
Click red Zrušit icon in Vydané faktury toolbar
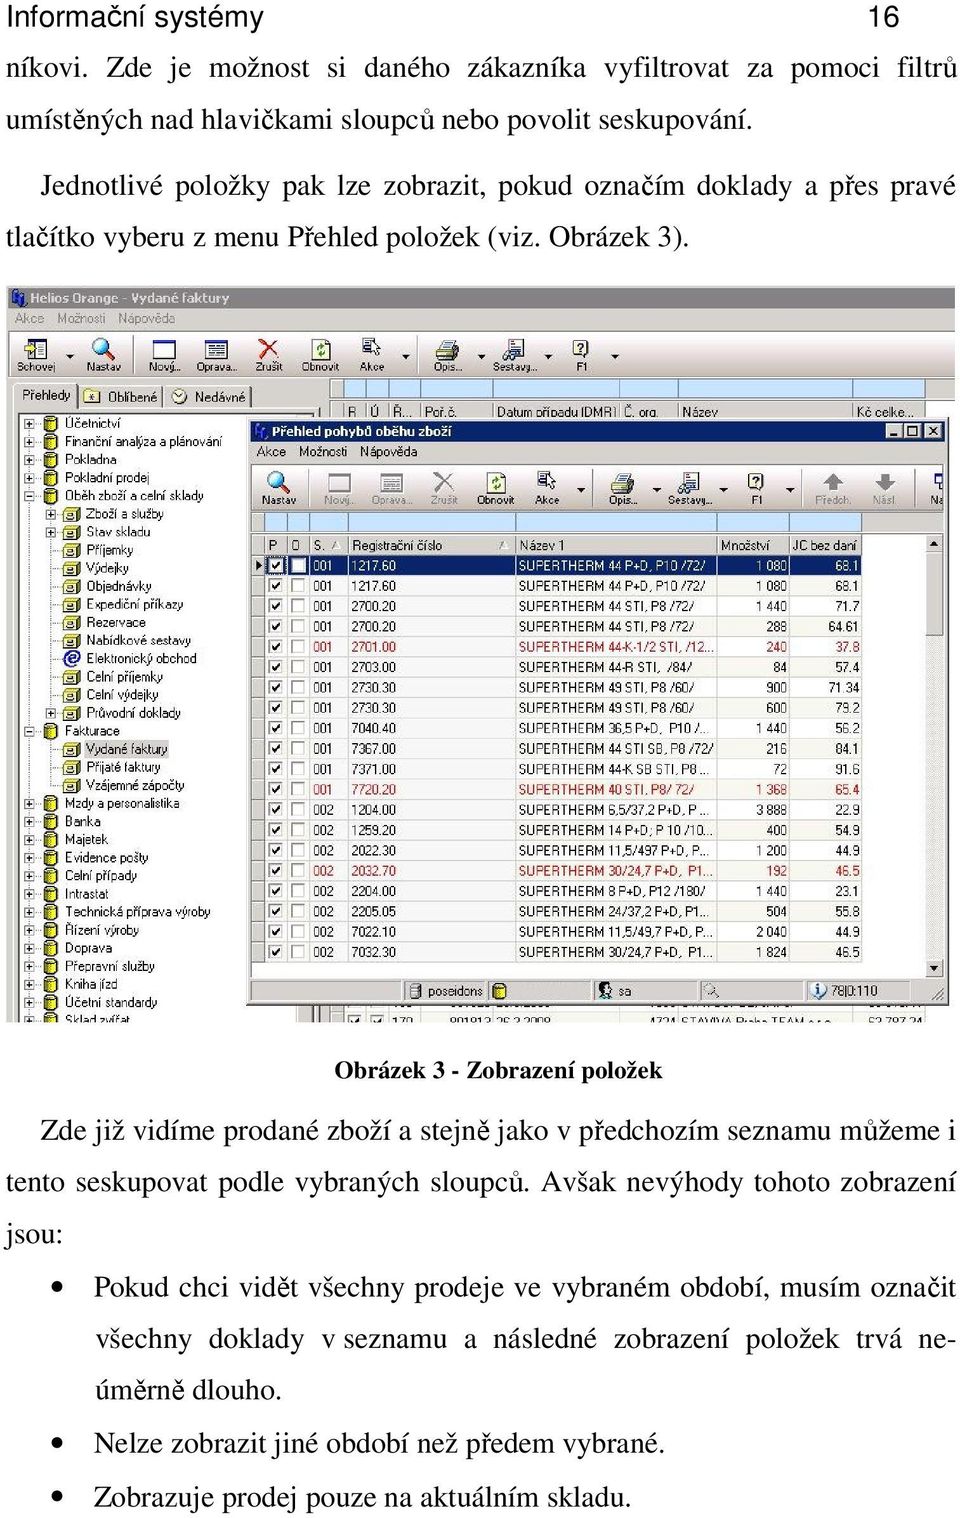pyautogui.click(x=268, y=348)
